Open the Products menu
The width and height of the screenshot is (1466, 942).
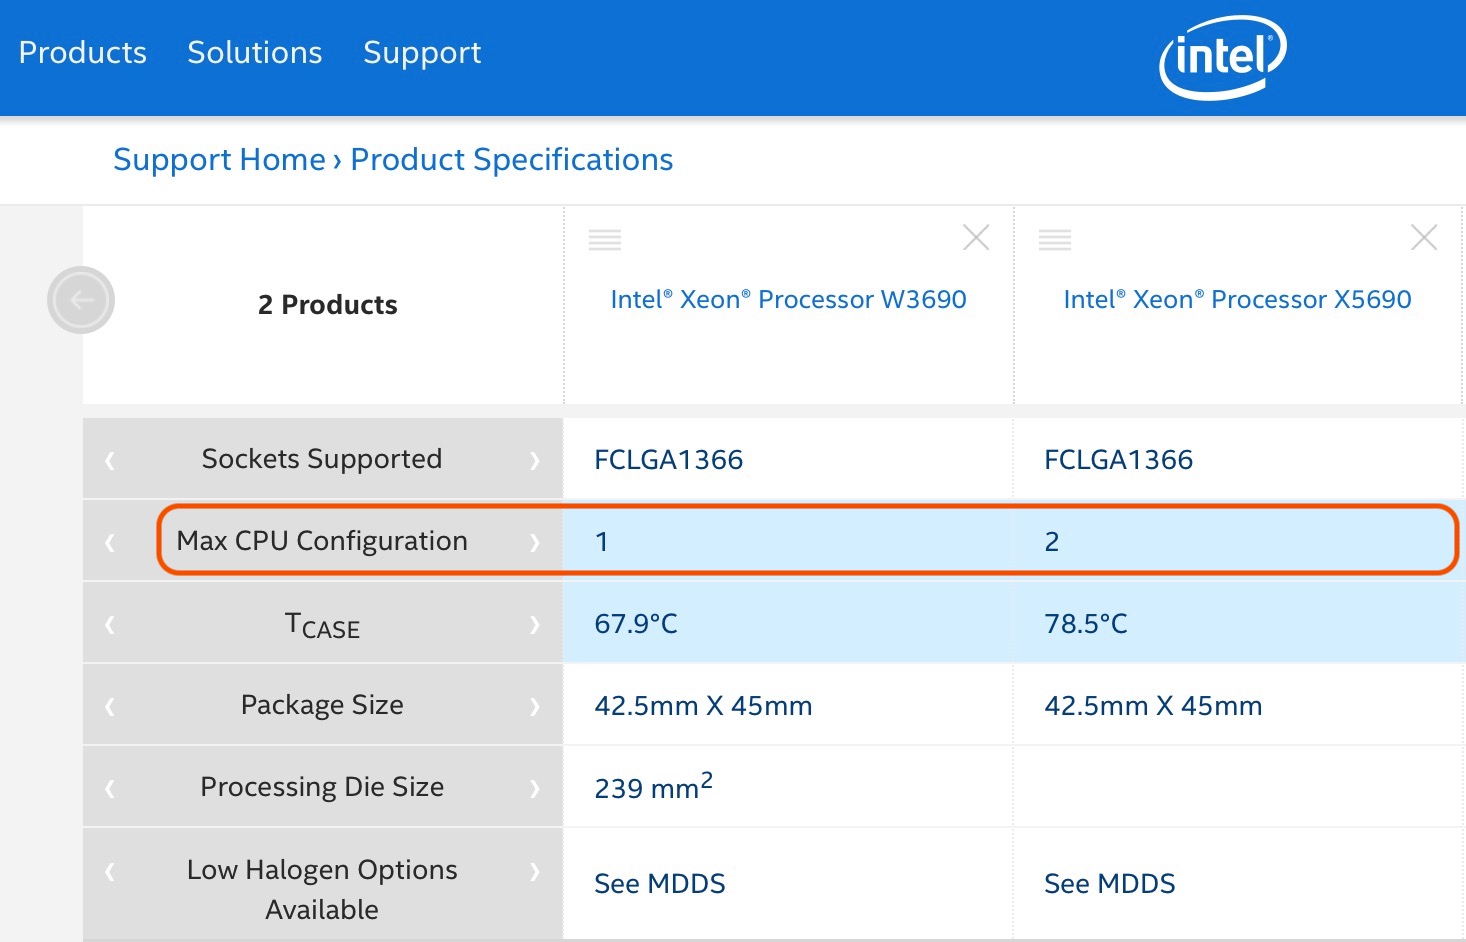[82, 52]
